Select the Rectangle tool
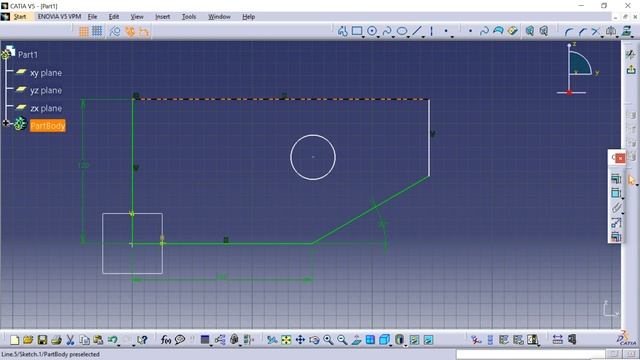The image size is (640, 360). [x=357, y=31]
